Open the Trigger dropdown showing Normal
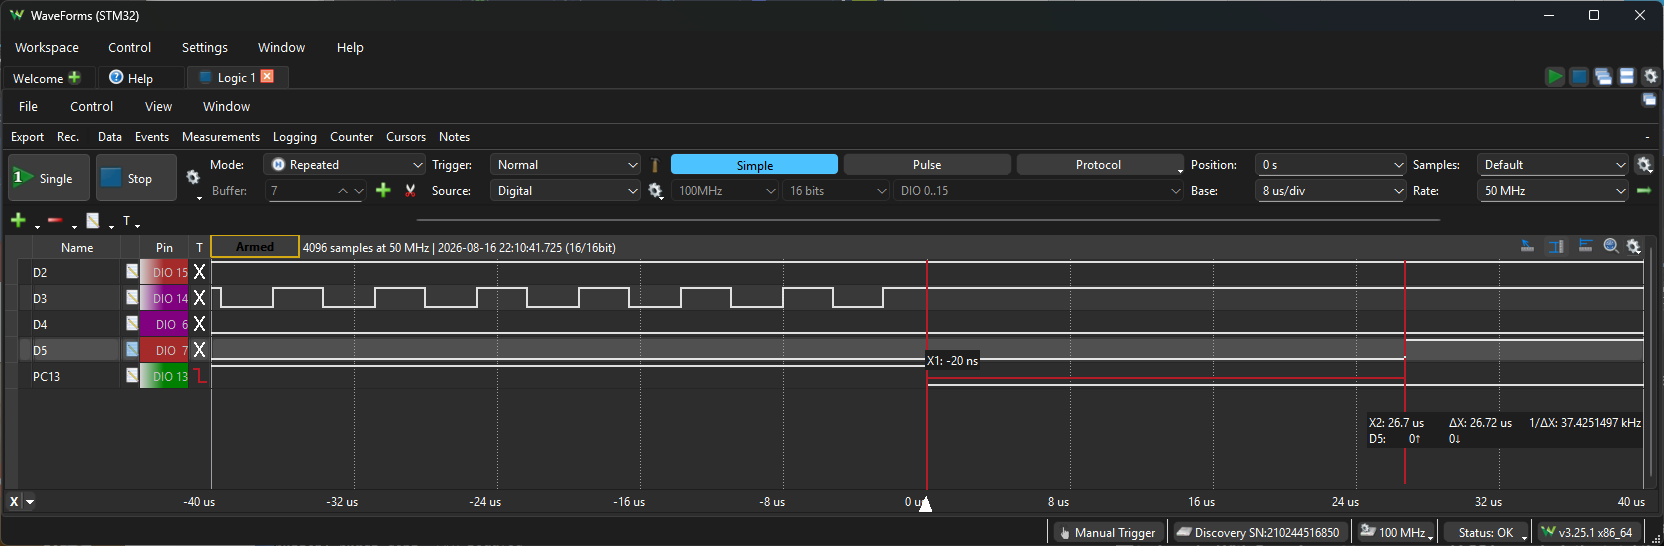 coord(565,165)
